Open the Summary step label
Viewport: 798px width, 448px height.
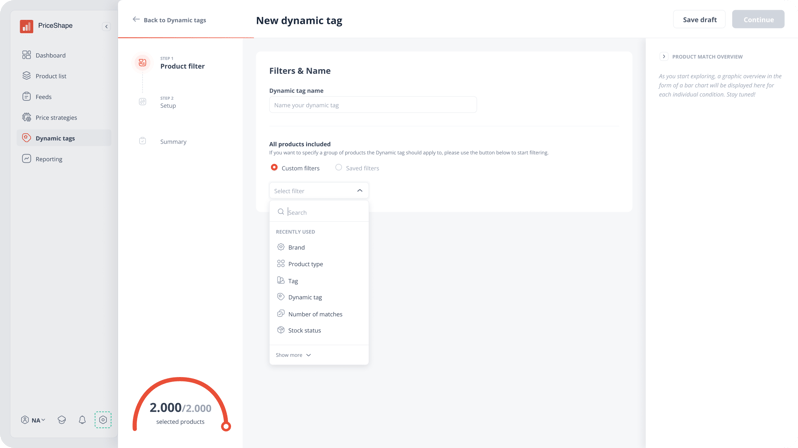(173, 142)
